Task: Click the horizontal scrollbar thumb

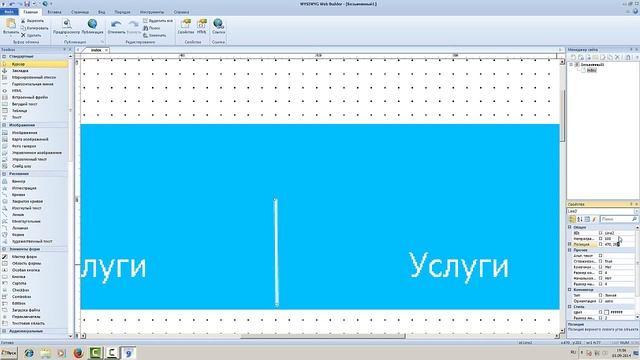Action: click(323, 336)
